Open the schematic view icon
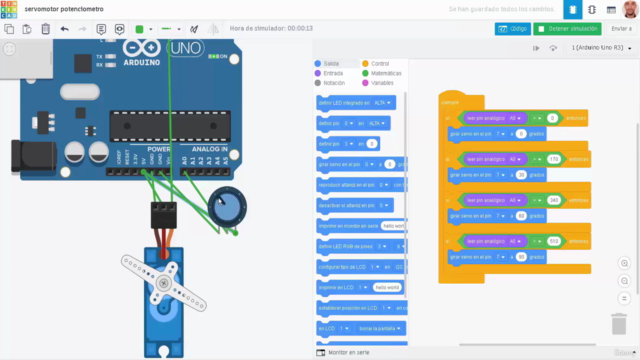The image size is (640, 360). tap(592, 10)
